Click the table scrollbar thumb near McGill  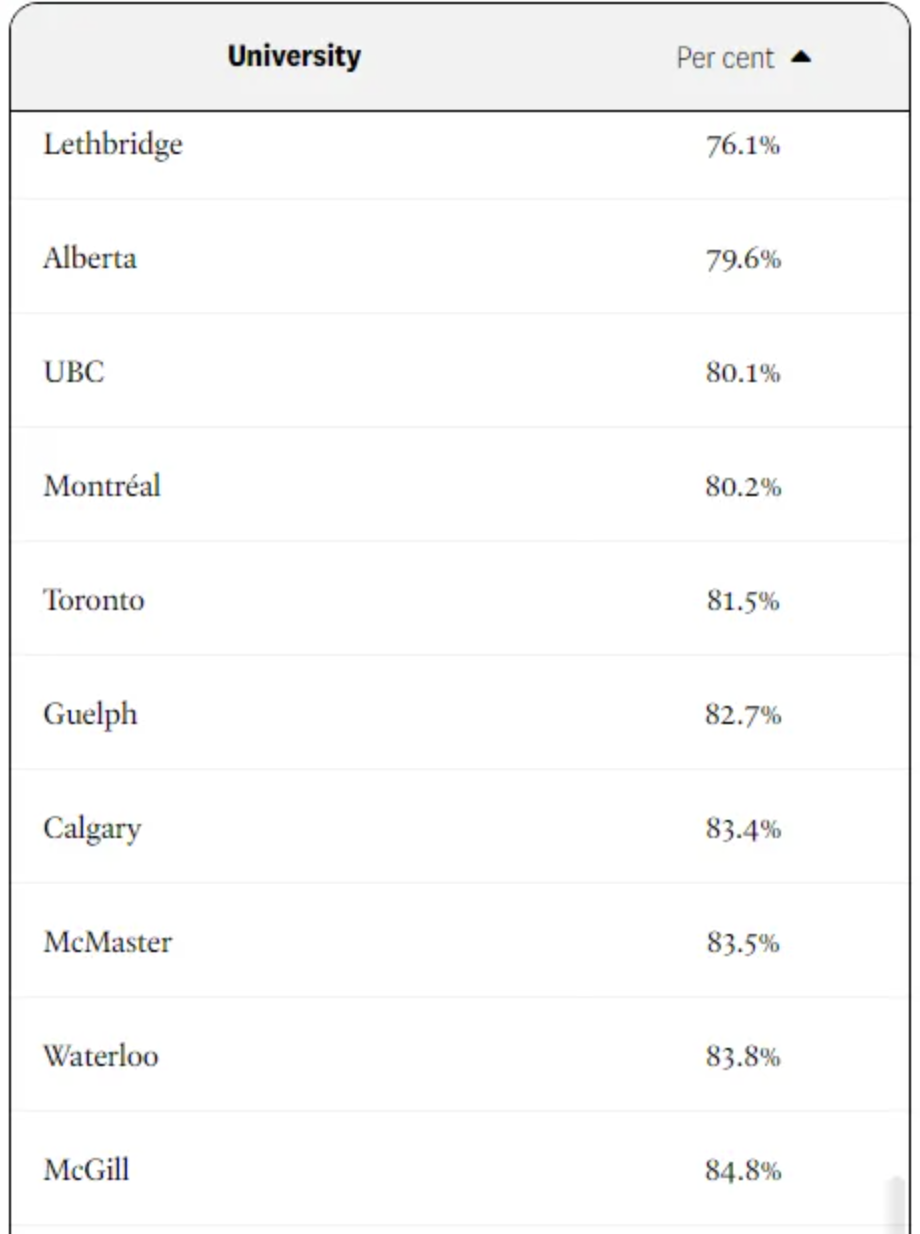tap(897, 1204)
